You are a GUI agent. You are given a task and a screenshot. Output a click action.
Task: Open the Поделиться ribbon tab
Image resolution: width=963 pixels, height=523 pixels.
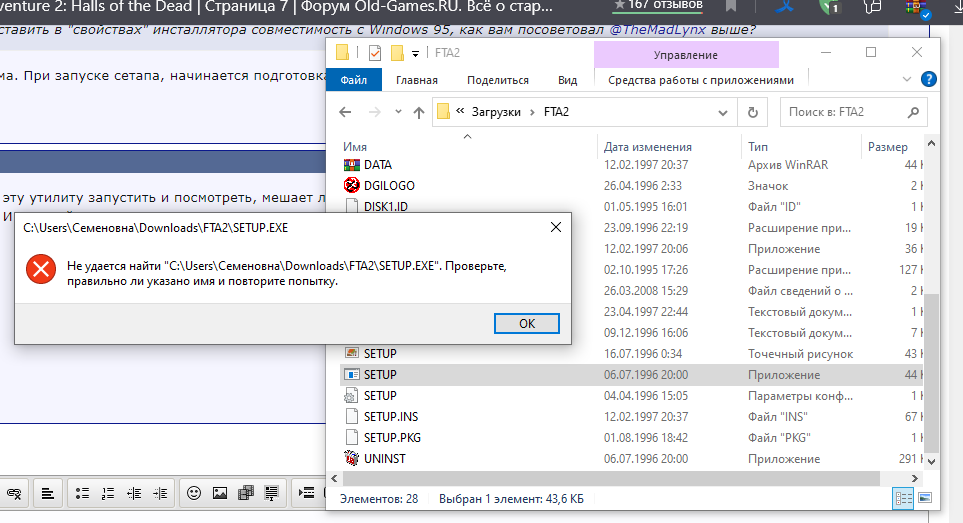[497, 80]
